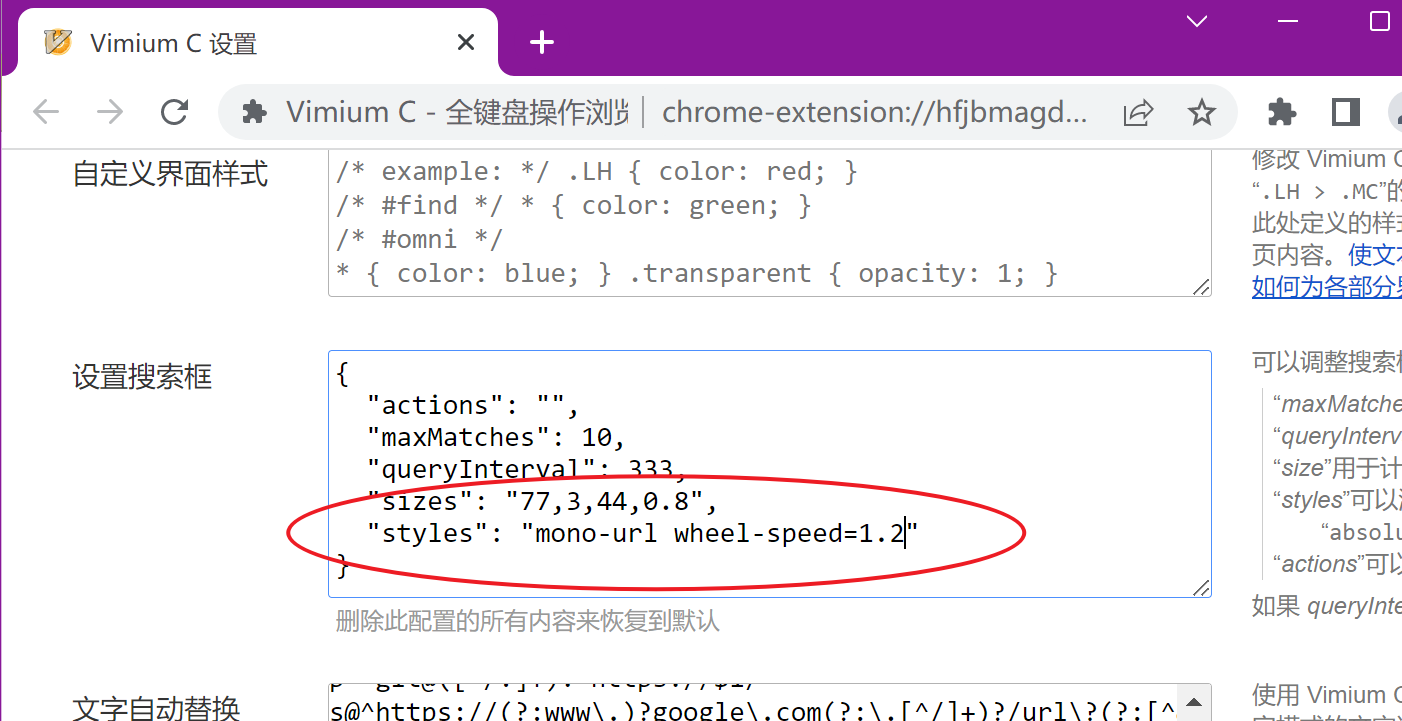Screen dimensions: 1402x721
Task: Click the browser back navigation arrow
Action: (x=46, y=112)
